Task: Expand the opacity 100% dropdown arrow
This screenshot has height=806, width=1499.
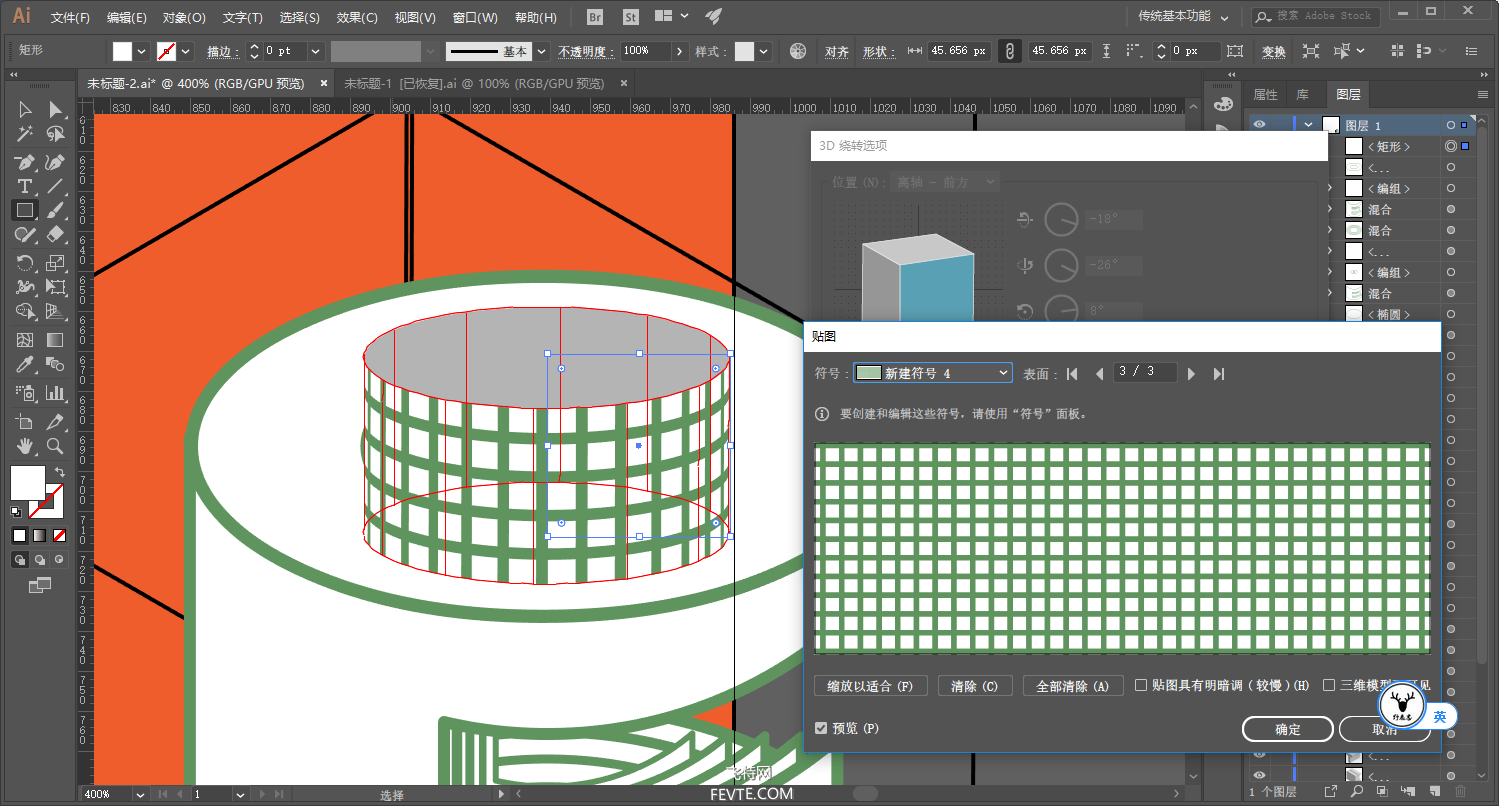Action: (680, 51)
